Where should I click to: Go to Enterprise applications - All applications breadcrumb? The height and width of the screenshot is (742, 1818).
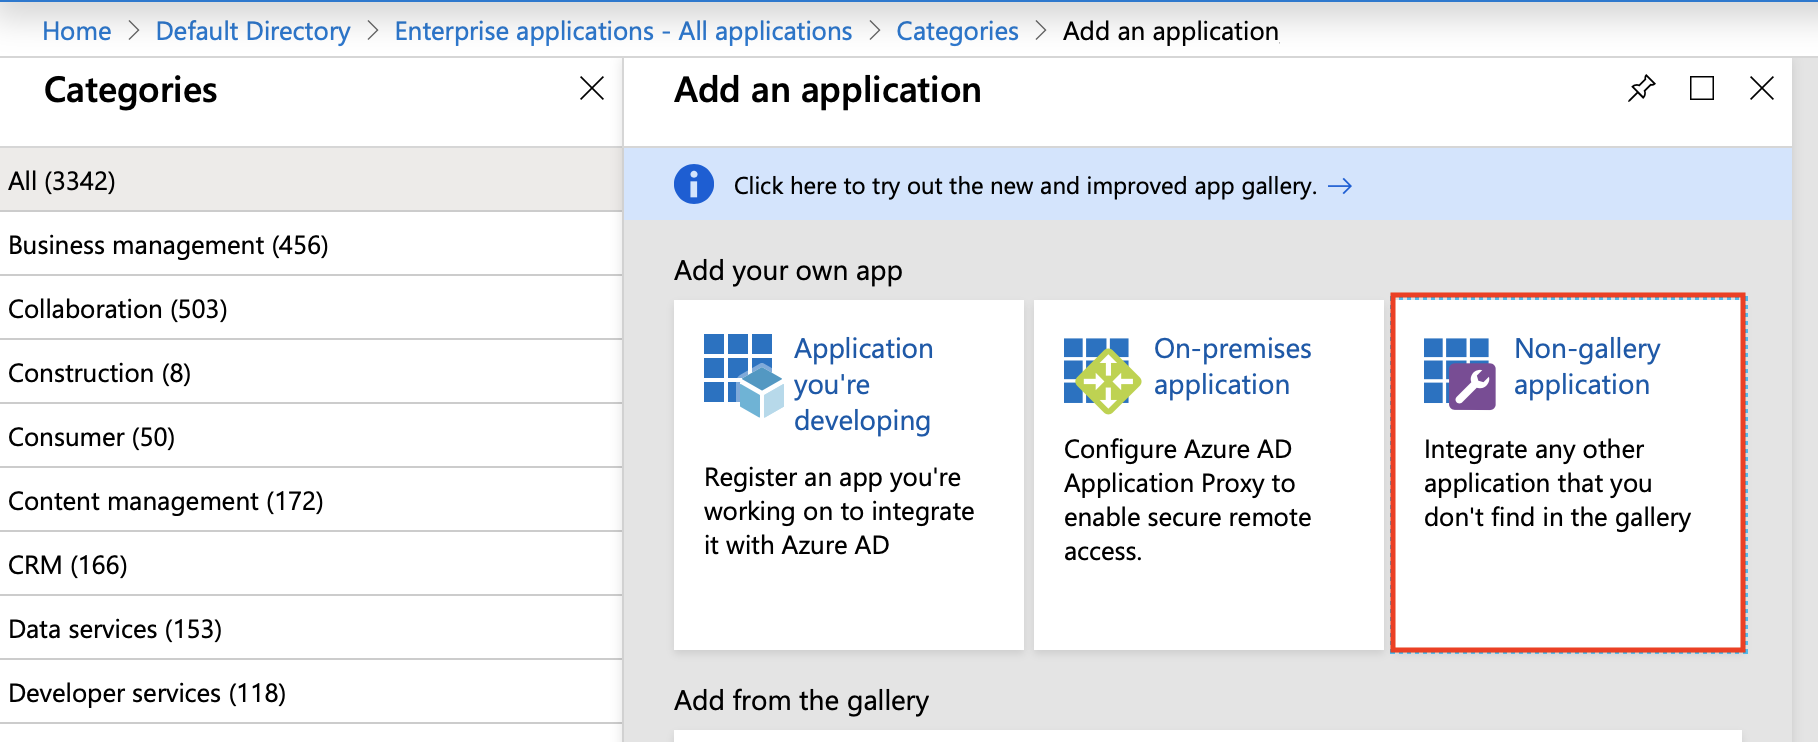tap(623, 31)
